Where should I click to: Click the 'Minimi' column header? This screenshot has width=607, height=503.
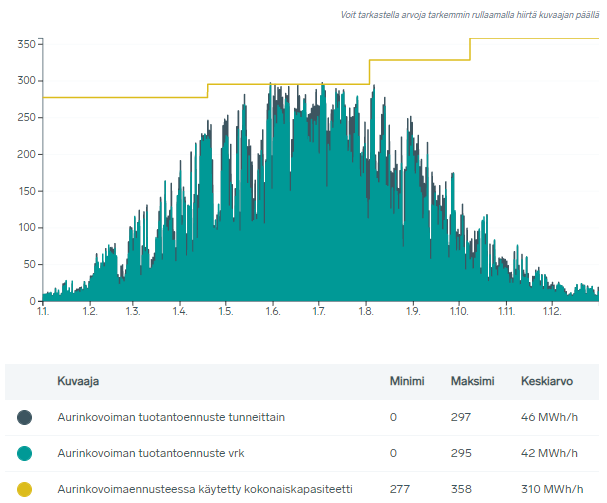click(x=407, y=381)
